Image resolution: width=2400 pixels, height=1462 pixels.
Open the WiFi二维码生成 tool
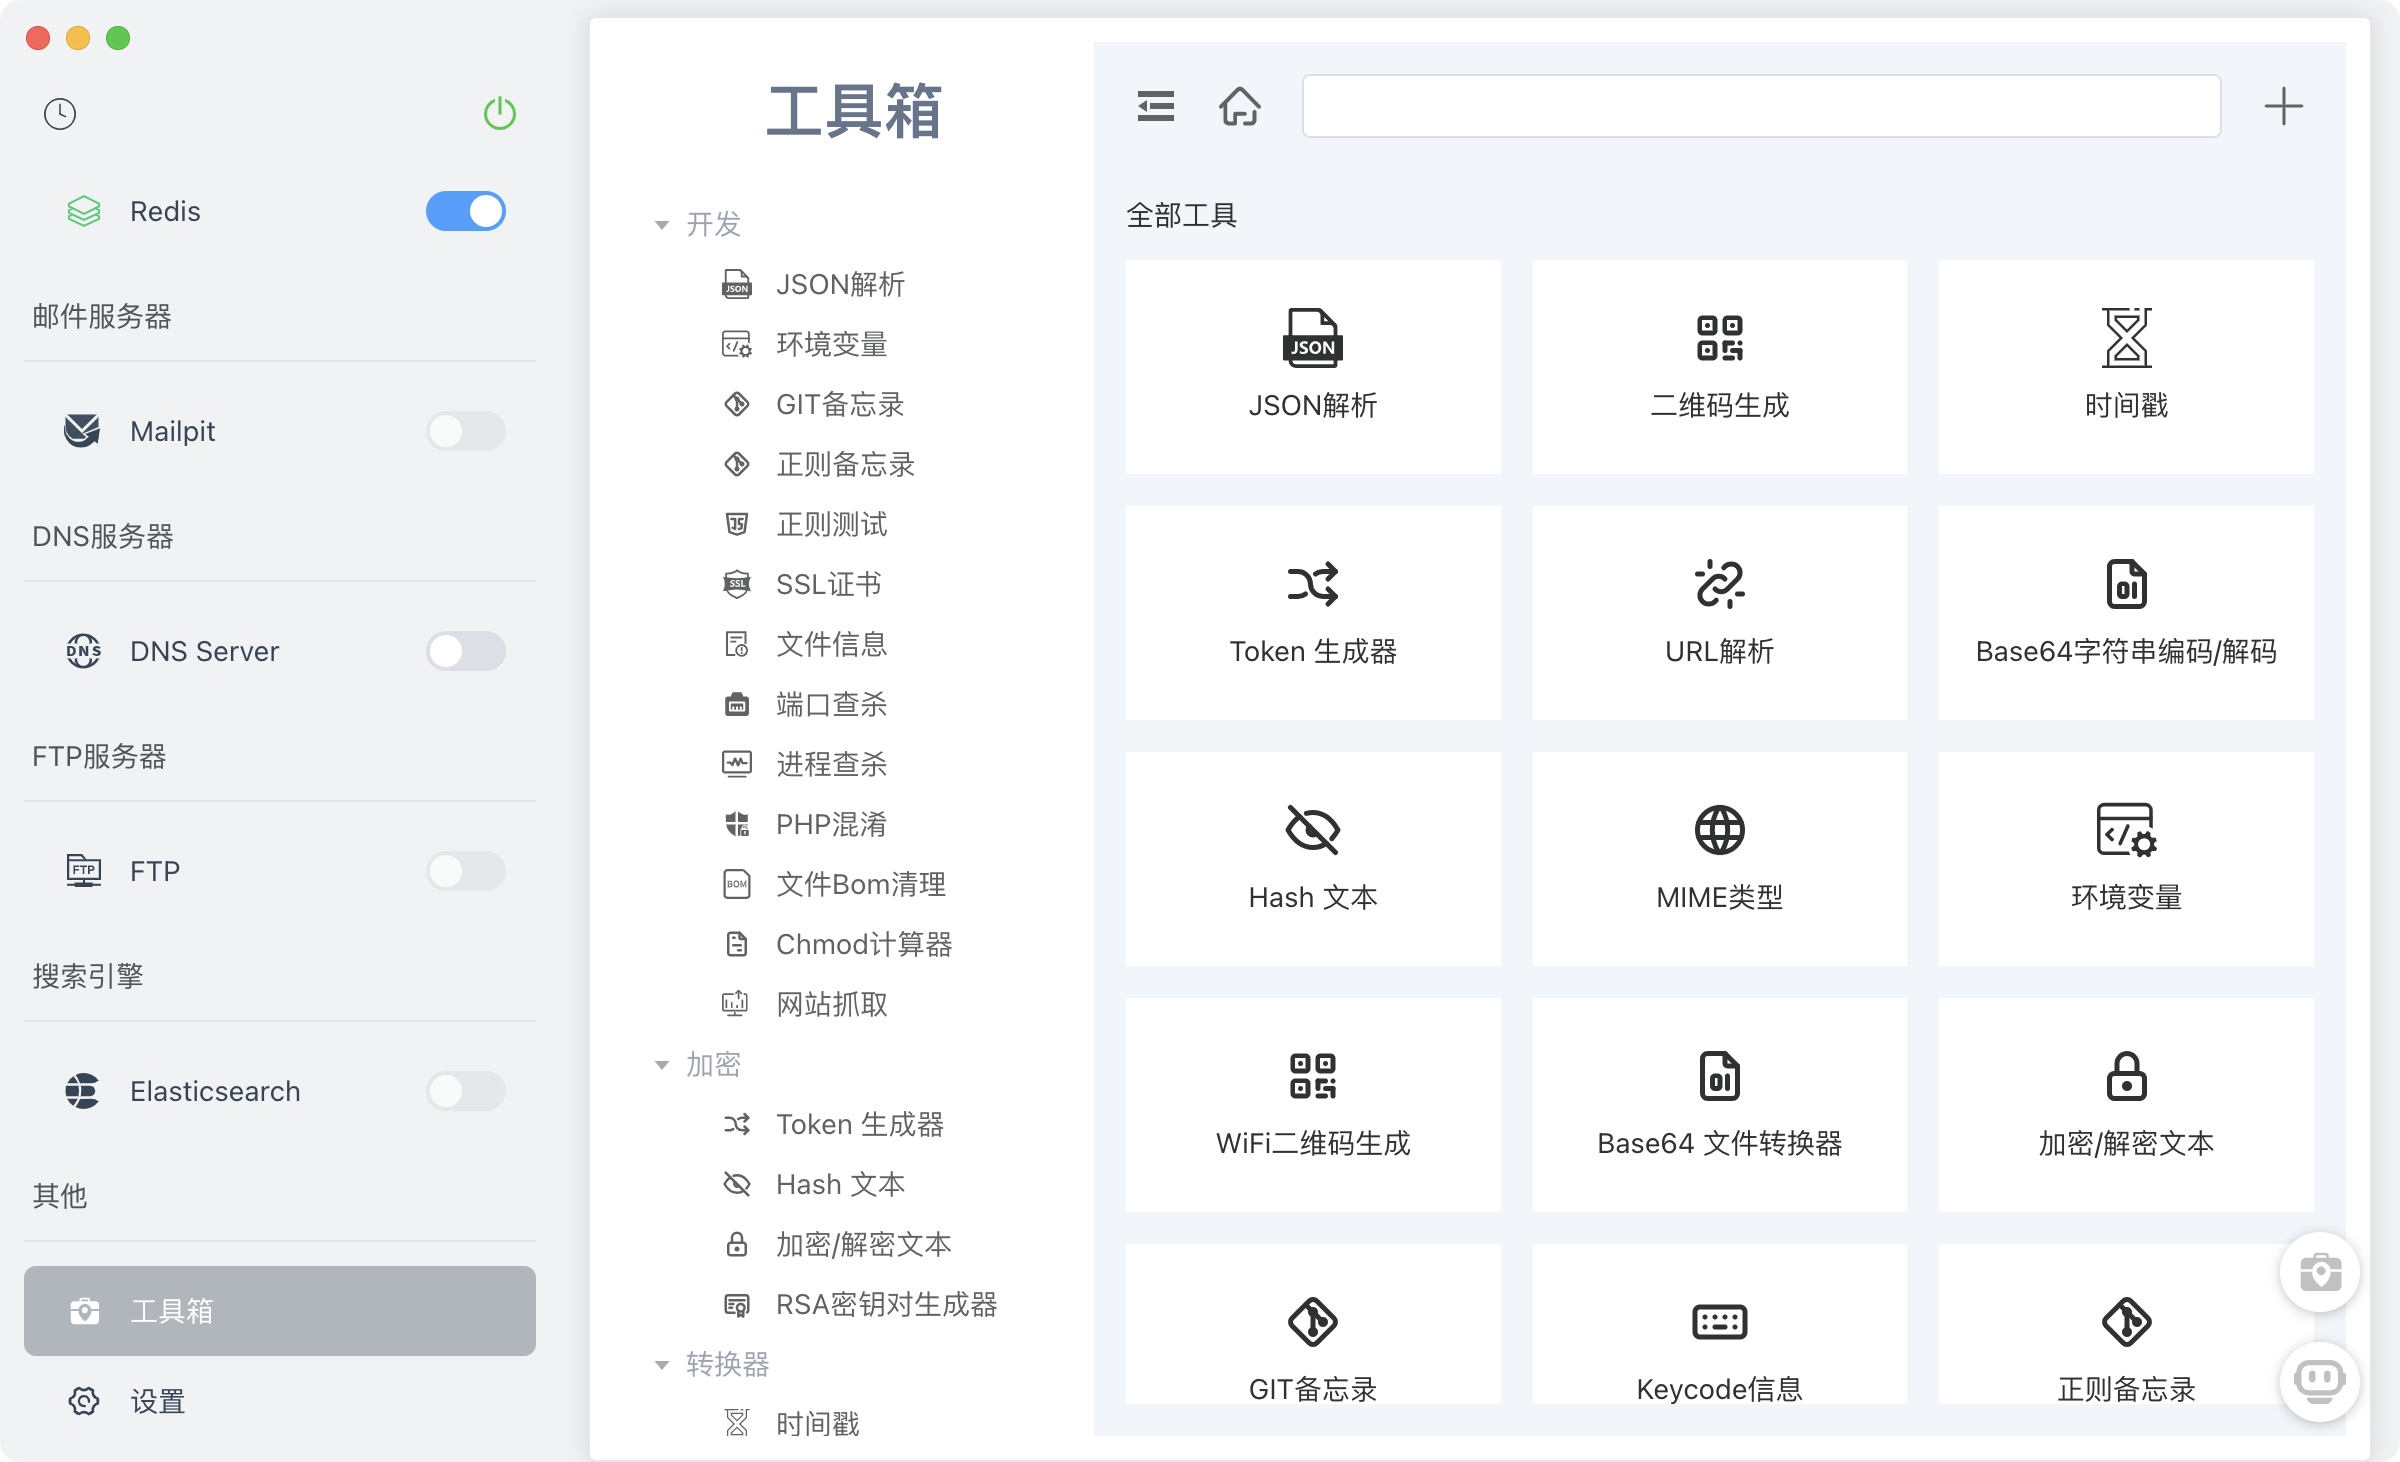pyautogui.click(x=1312, y=1105)
